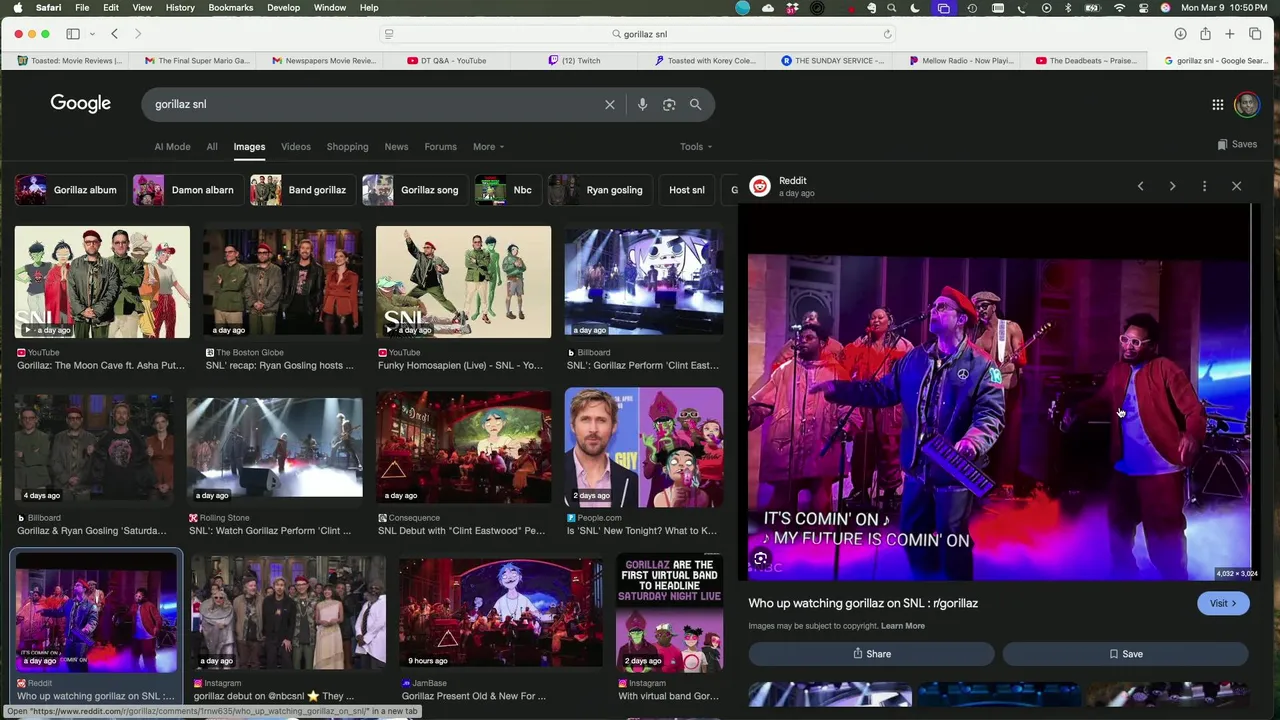Image resolution: width=1280 pixels, height=720 pixels.
Task: Open Google account profile avatar
Action: click(1246, 104)
